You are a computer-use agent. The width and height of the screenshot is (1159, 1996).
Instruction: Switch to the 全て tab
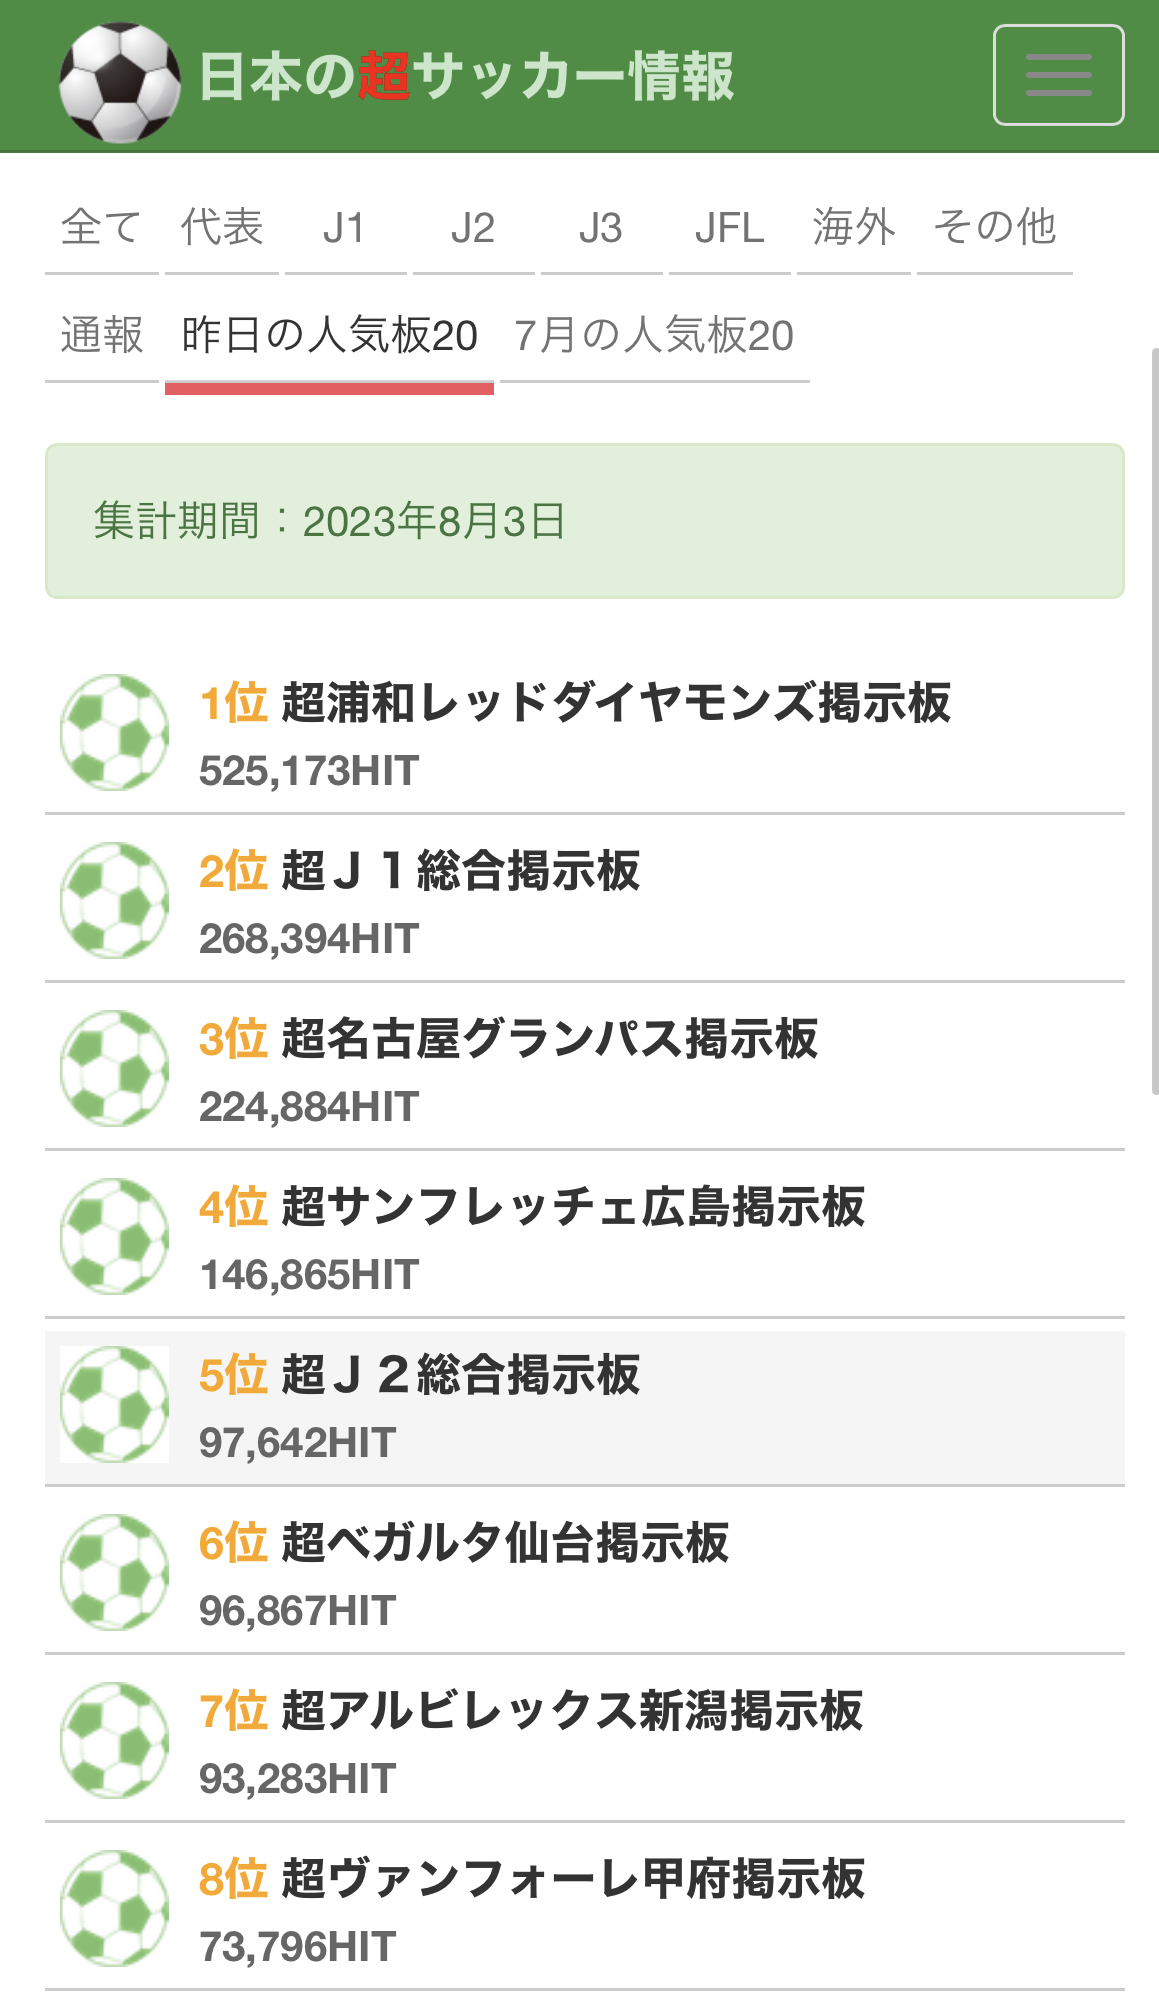[101, 227]
